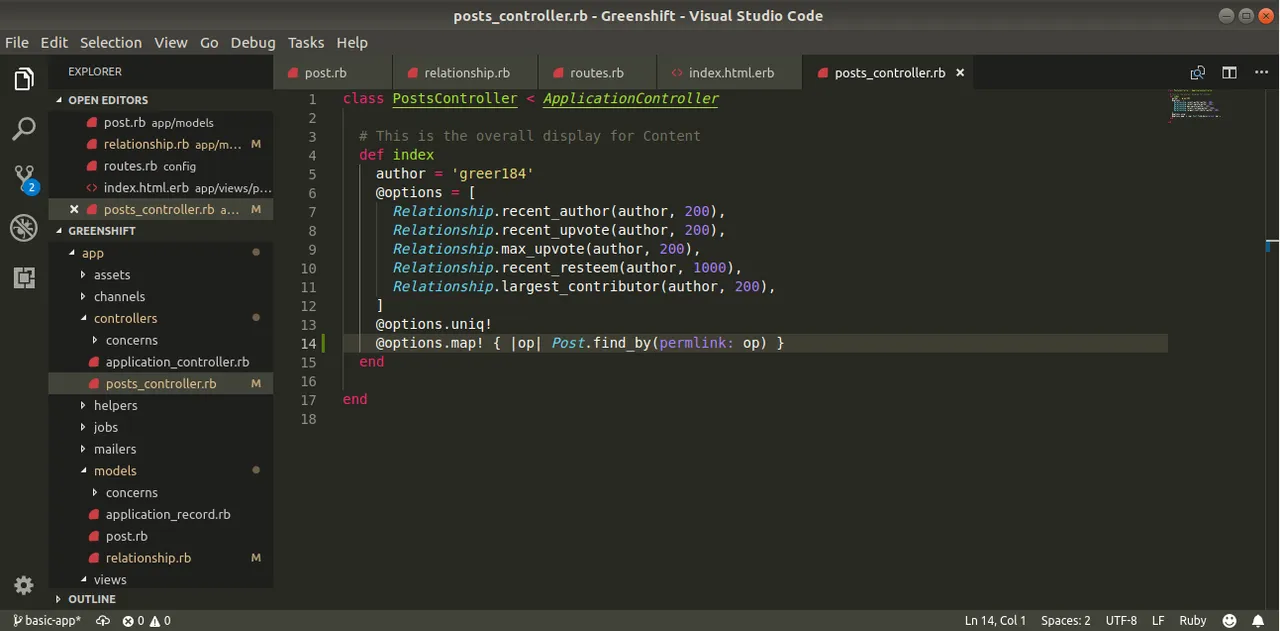Open relationship.rb under models folder
Viewport: 1280px width, 631px height.
[160, 558]
